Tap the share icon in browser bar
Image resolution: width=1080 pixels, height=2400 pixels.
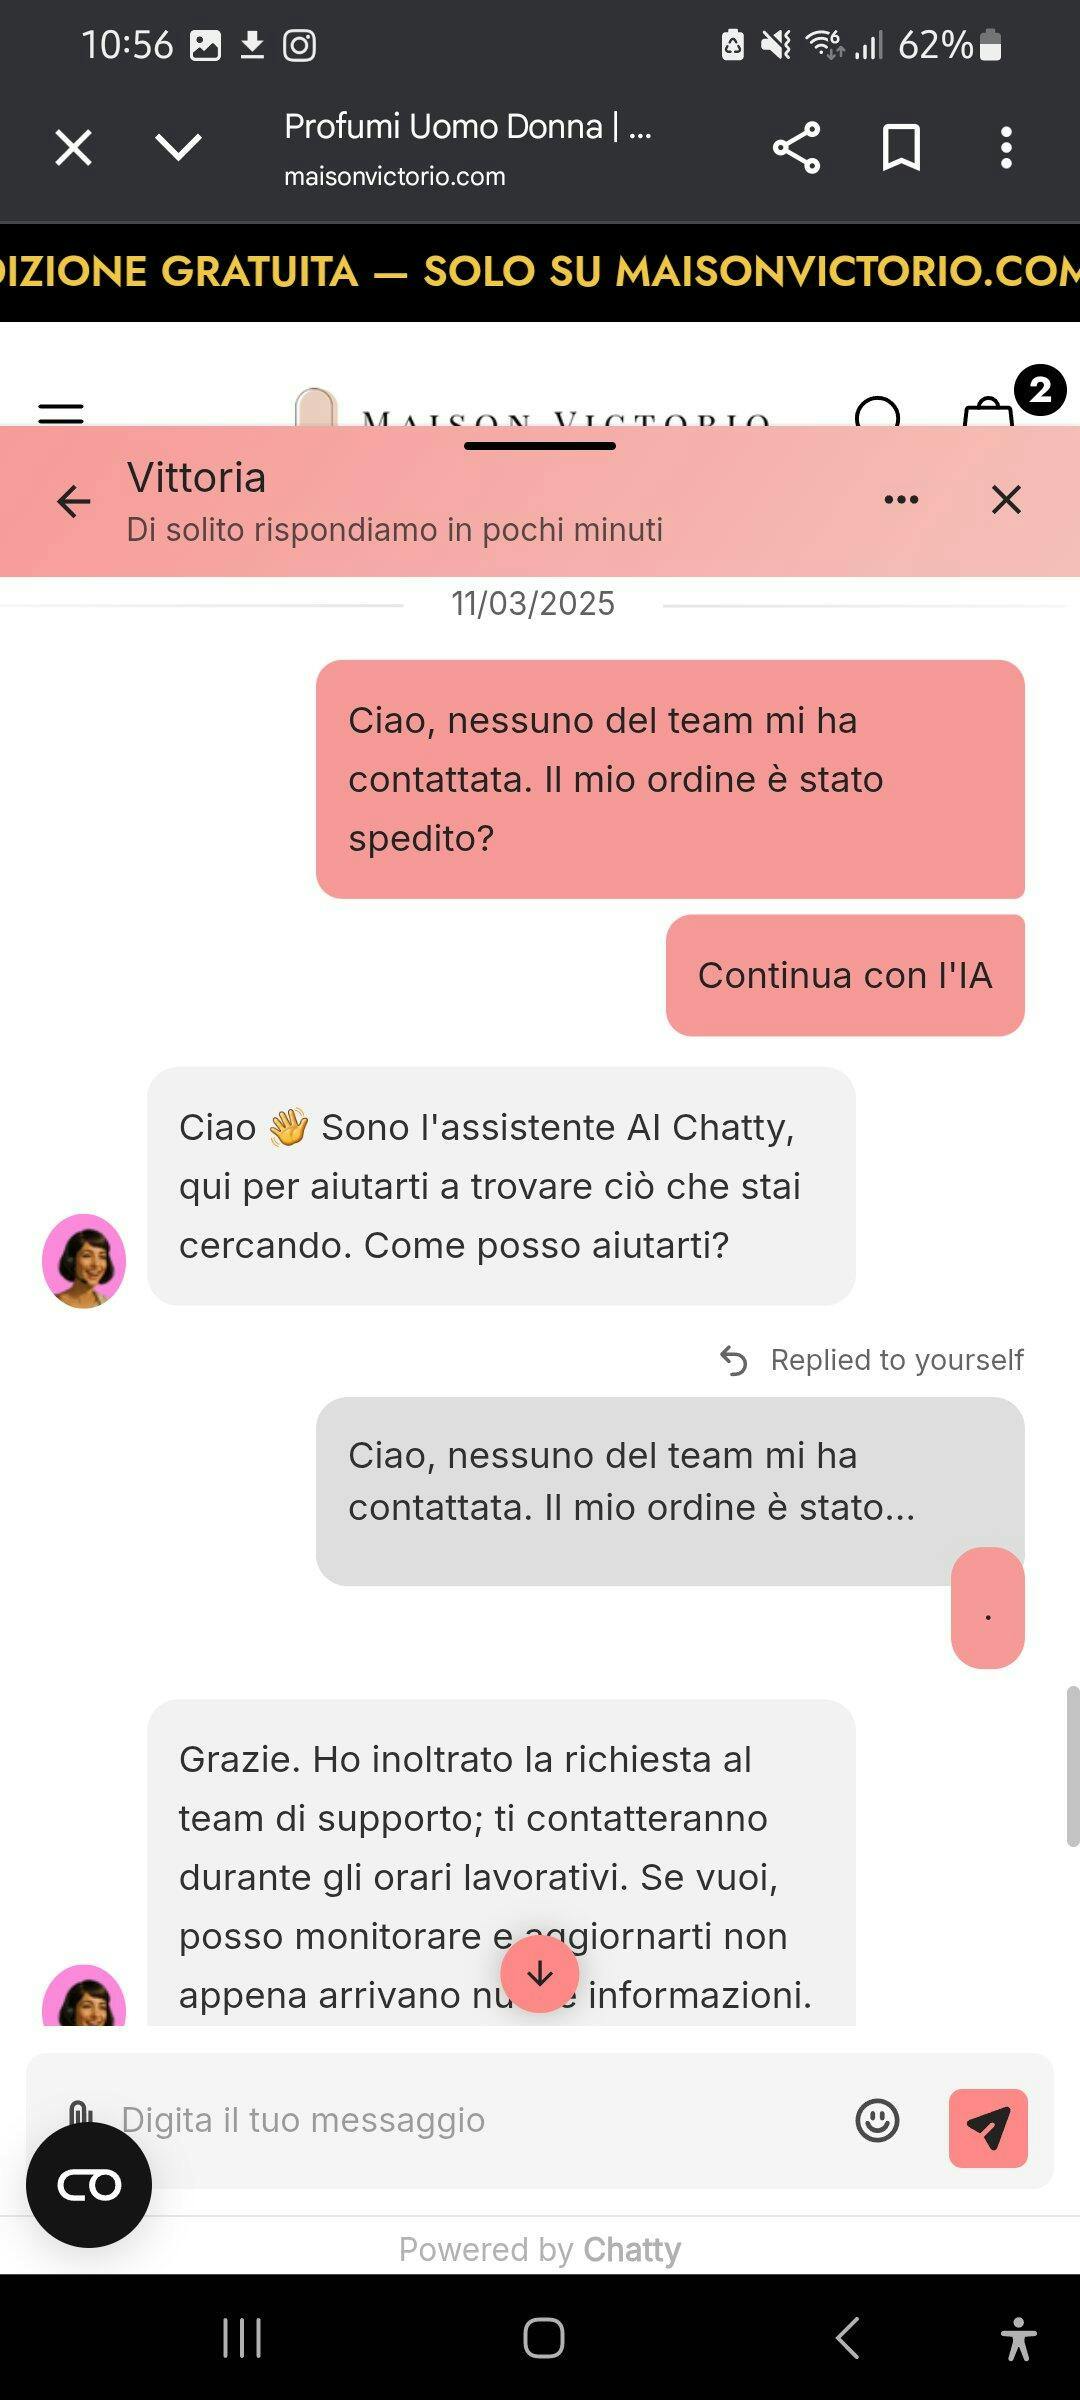pos(796,148)
